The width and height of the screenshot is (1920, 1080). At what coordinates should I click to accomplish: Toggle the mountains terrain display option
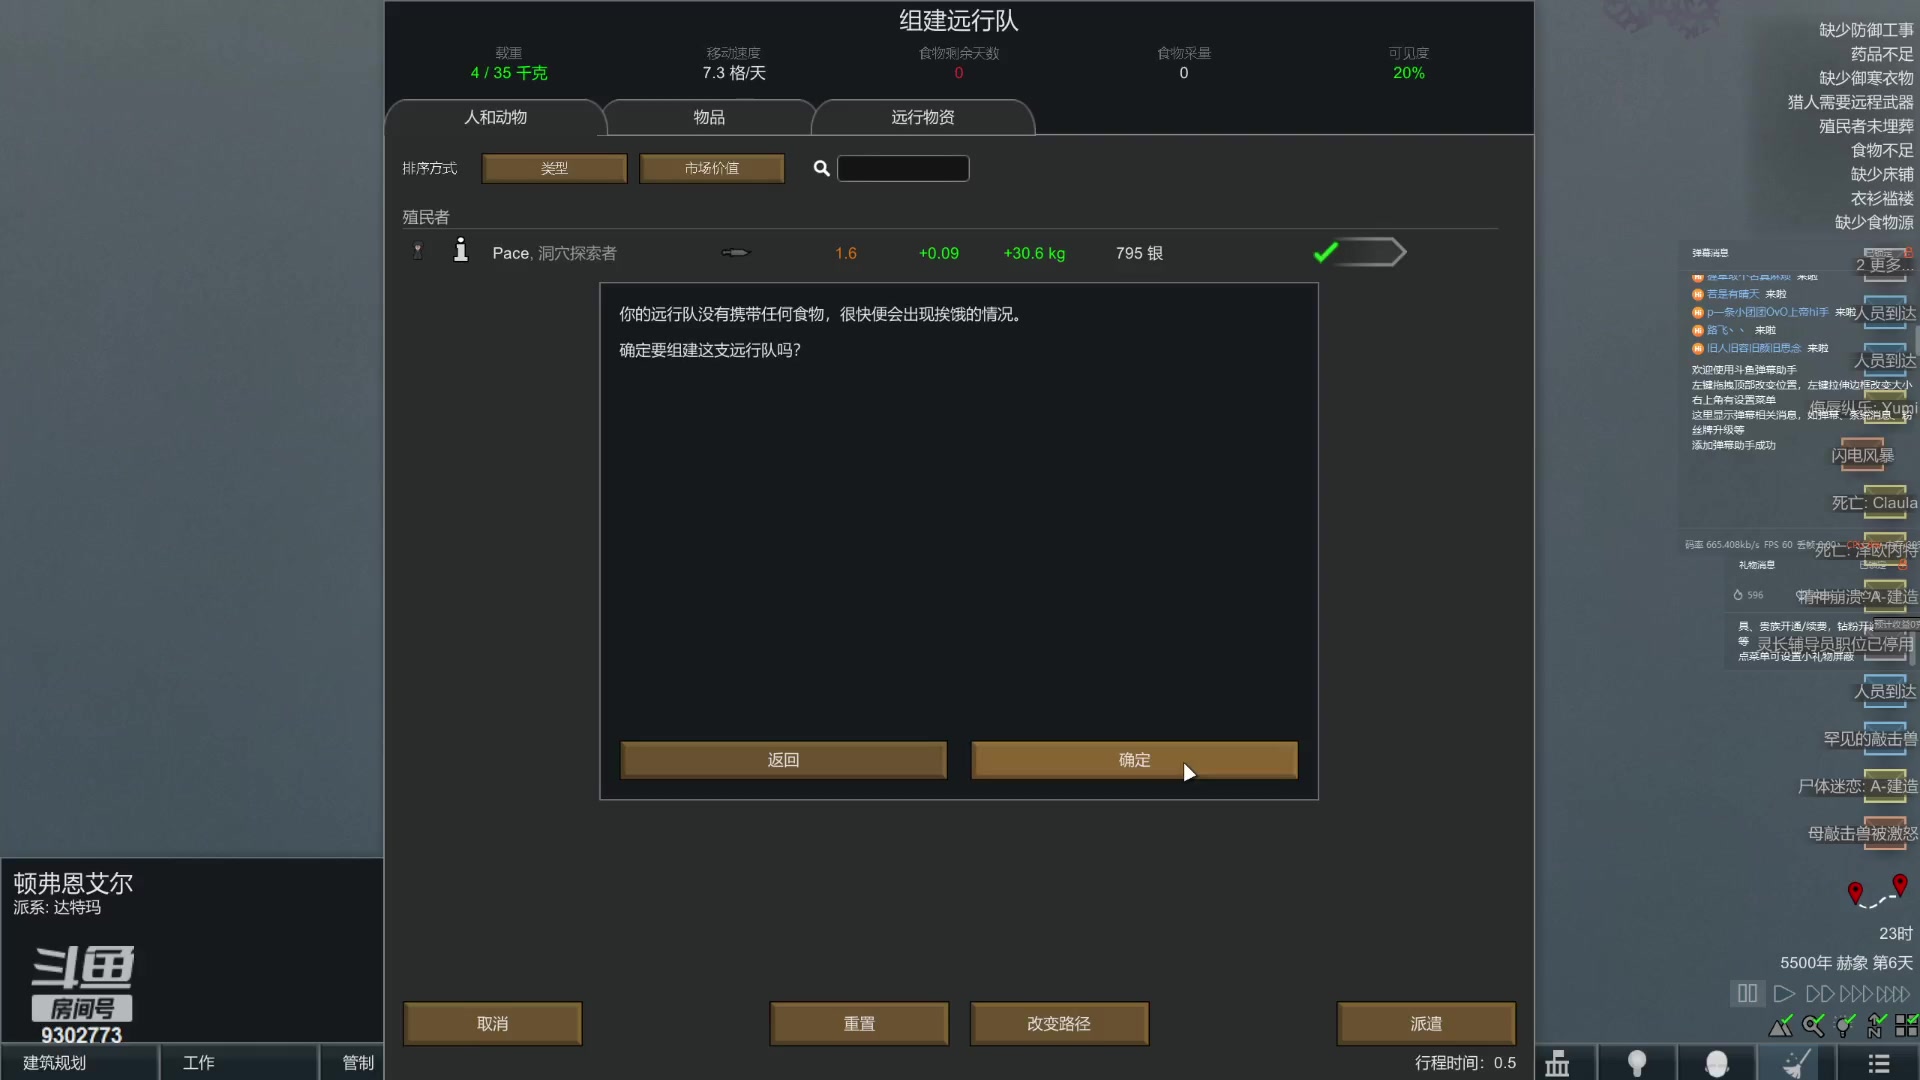tap(1781, 1026)
